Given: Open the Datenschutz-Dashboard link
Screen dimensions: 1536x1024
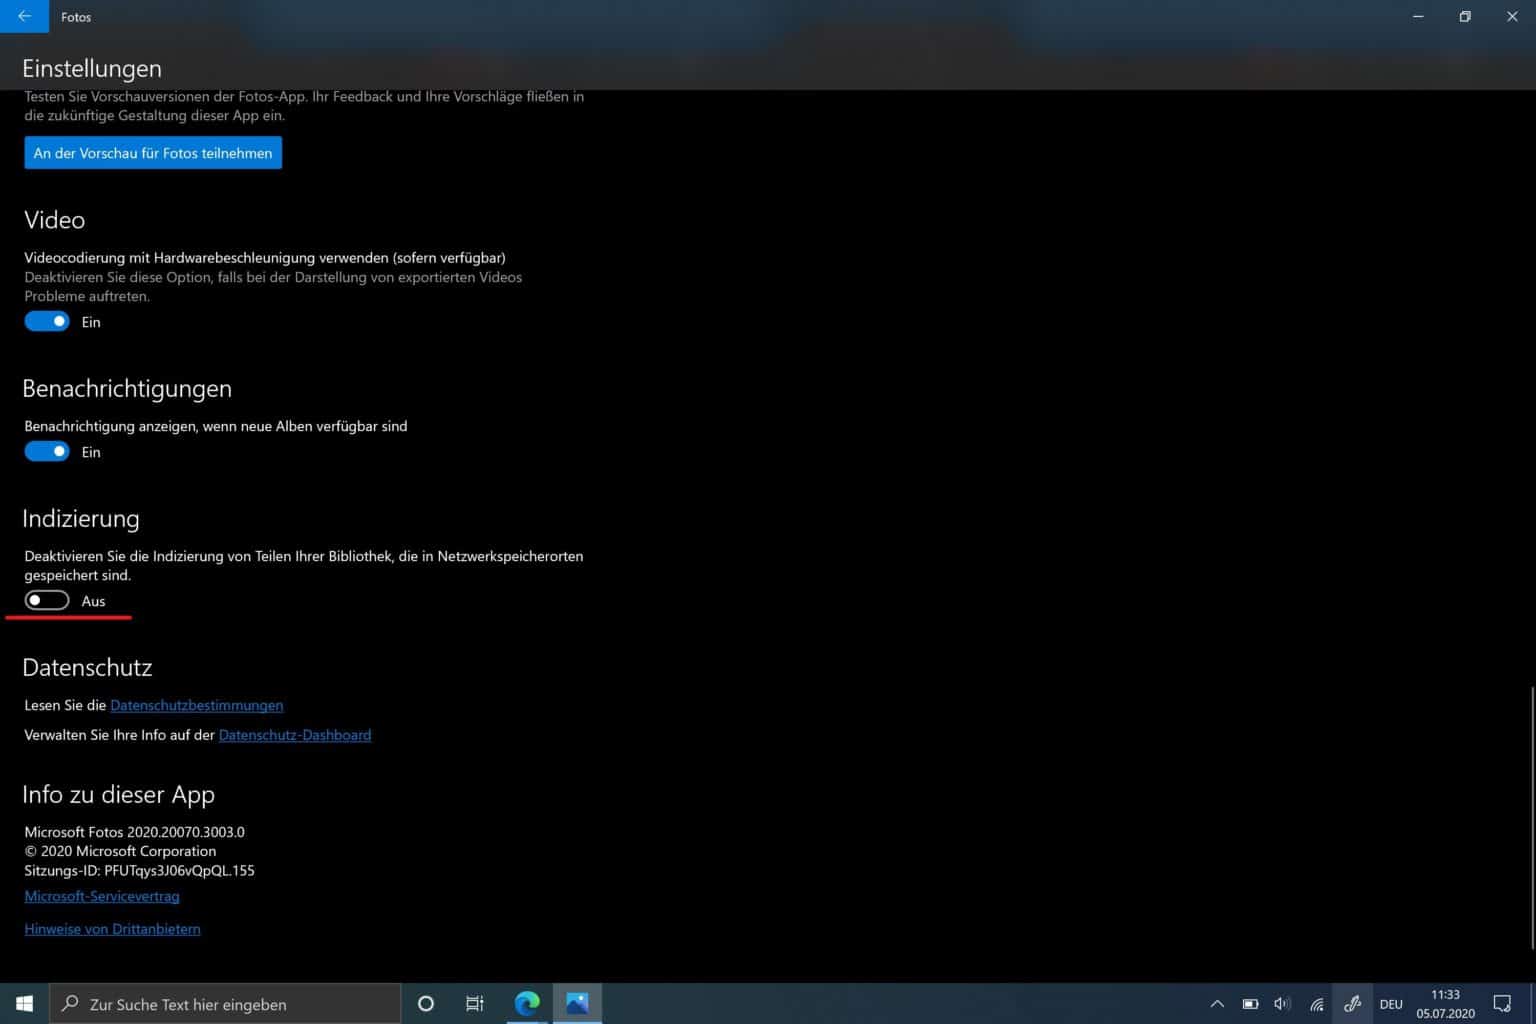Looking at the screenshot, I should click(295, 735).
